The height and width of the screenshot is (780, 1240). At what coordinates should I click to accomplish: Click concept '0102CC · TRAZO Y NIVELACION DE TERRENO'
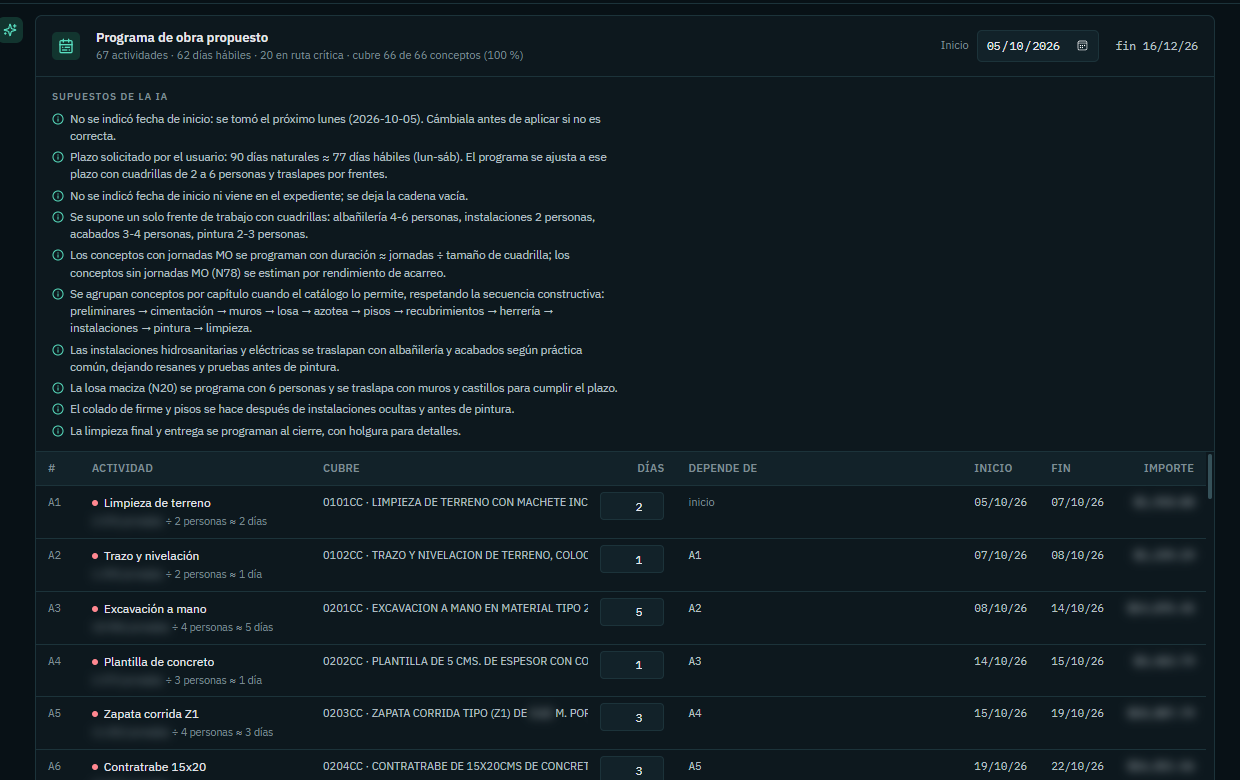coord(455,555)
